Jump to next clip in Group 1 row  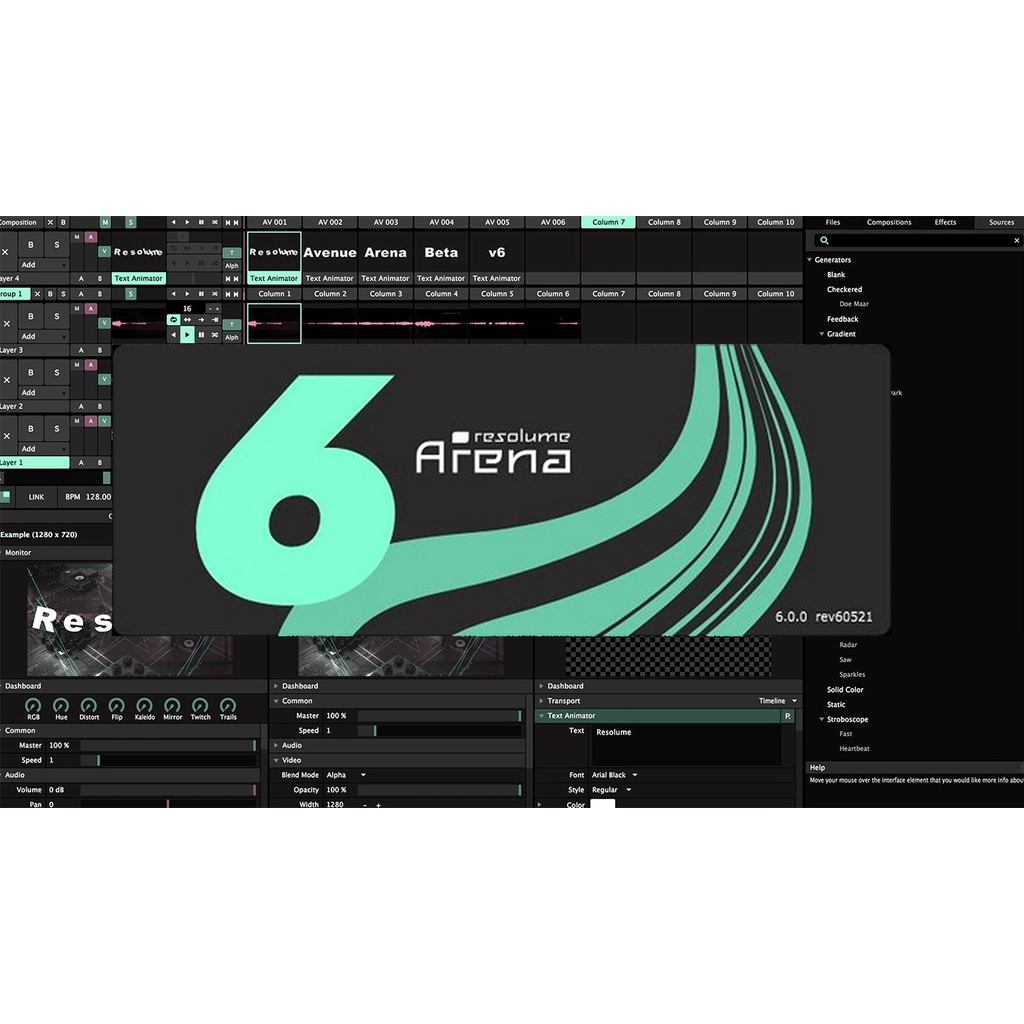pos(236,294)
